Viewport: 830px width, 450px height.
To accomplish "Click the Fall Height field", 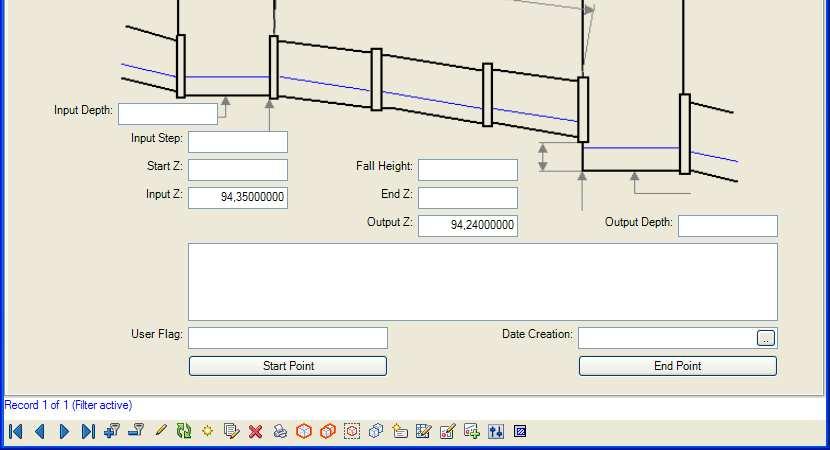I will pos(468,170).
